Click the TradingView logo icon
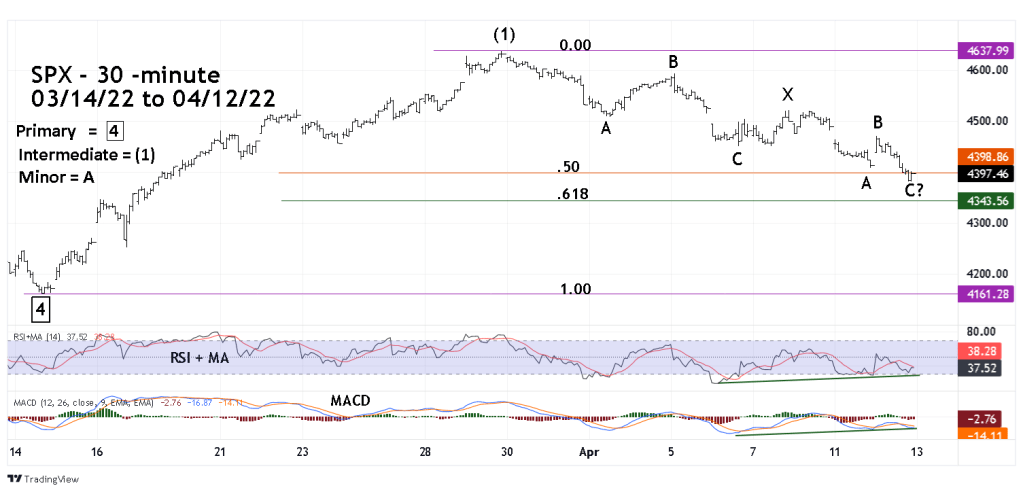The width and height of the screenshot is (1023, 492). (x=15, y=478)
